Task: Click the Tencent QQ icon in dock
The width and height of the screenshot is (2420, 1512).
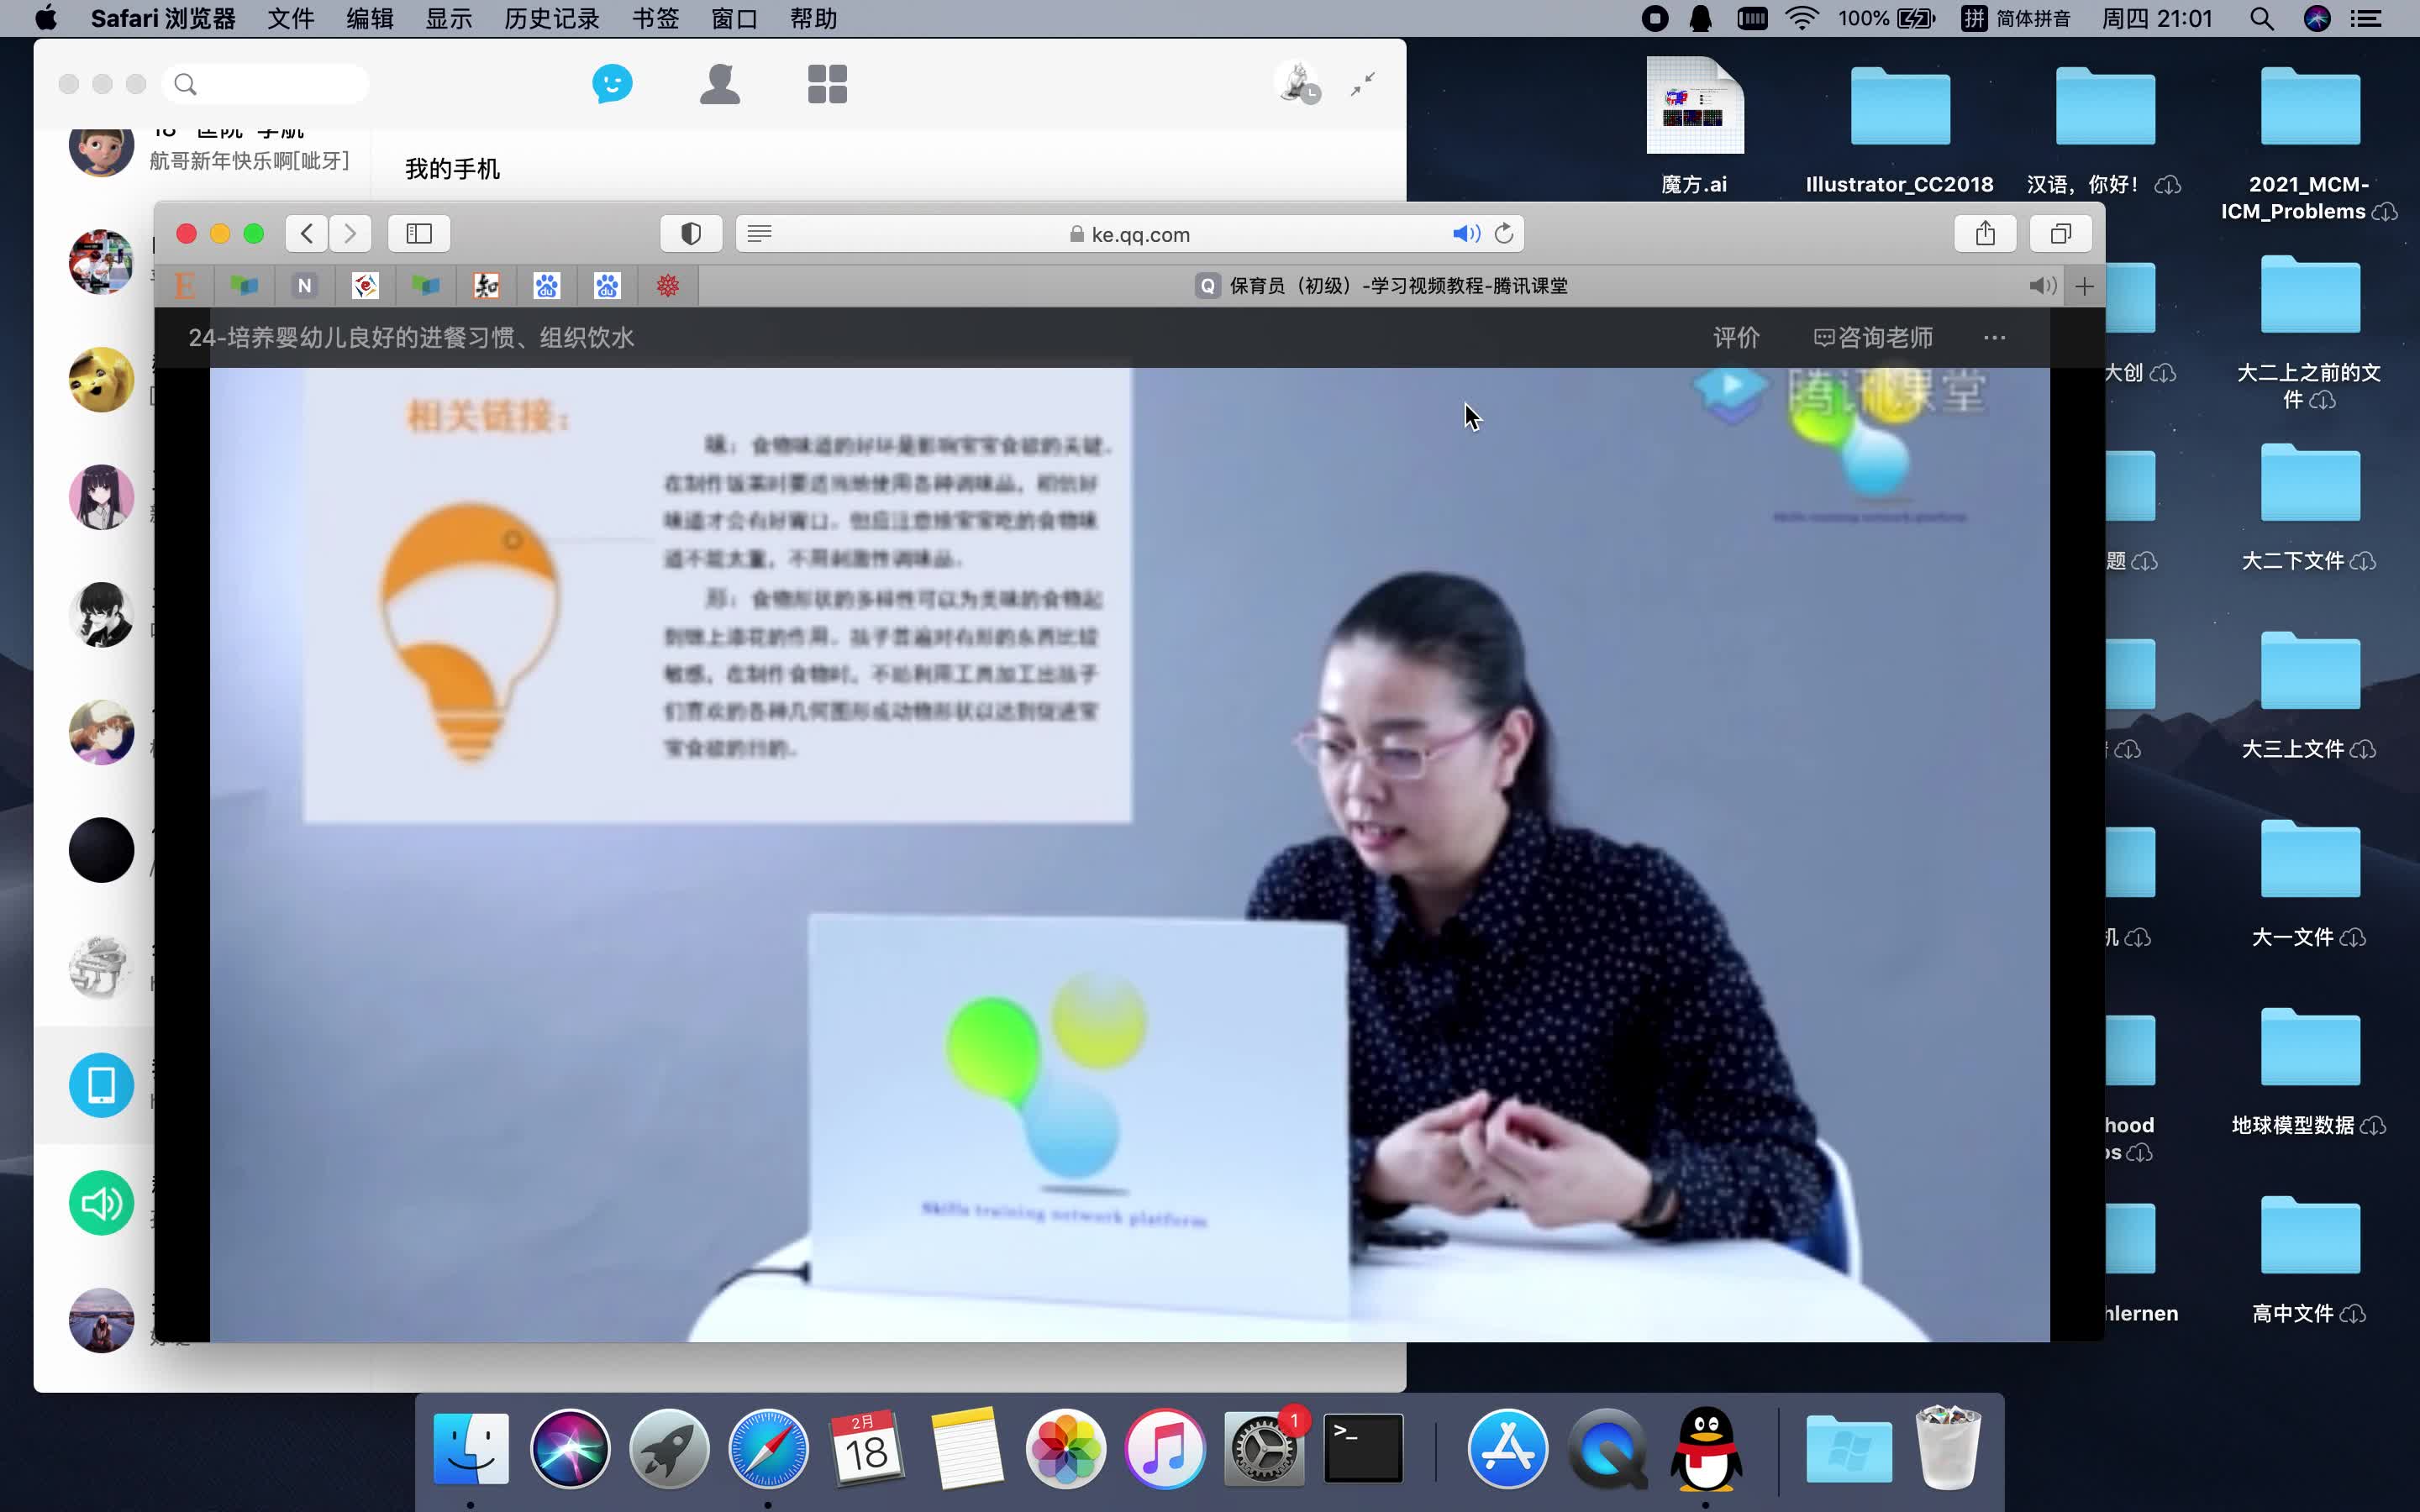Action: [x=1706, y=1446]
